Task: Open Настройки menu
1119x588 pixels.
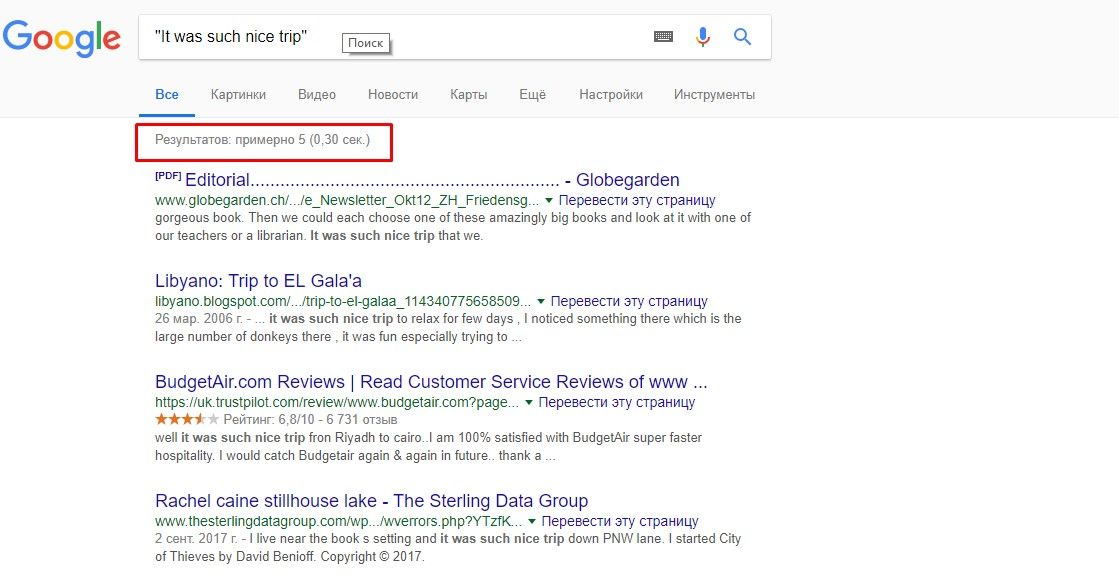Action: 611,94
